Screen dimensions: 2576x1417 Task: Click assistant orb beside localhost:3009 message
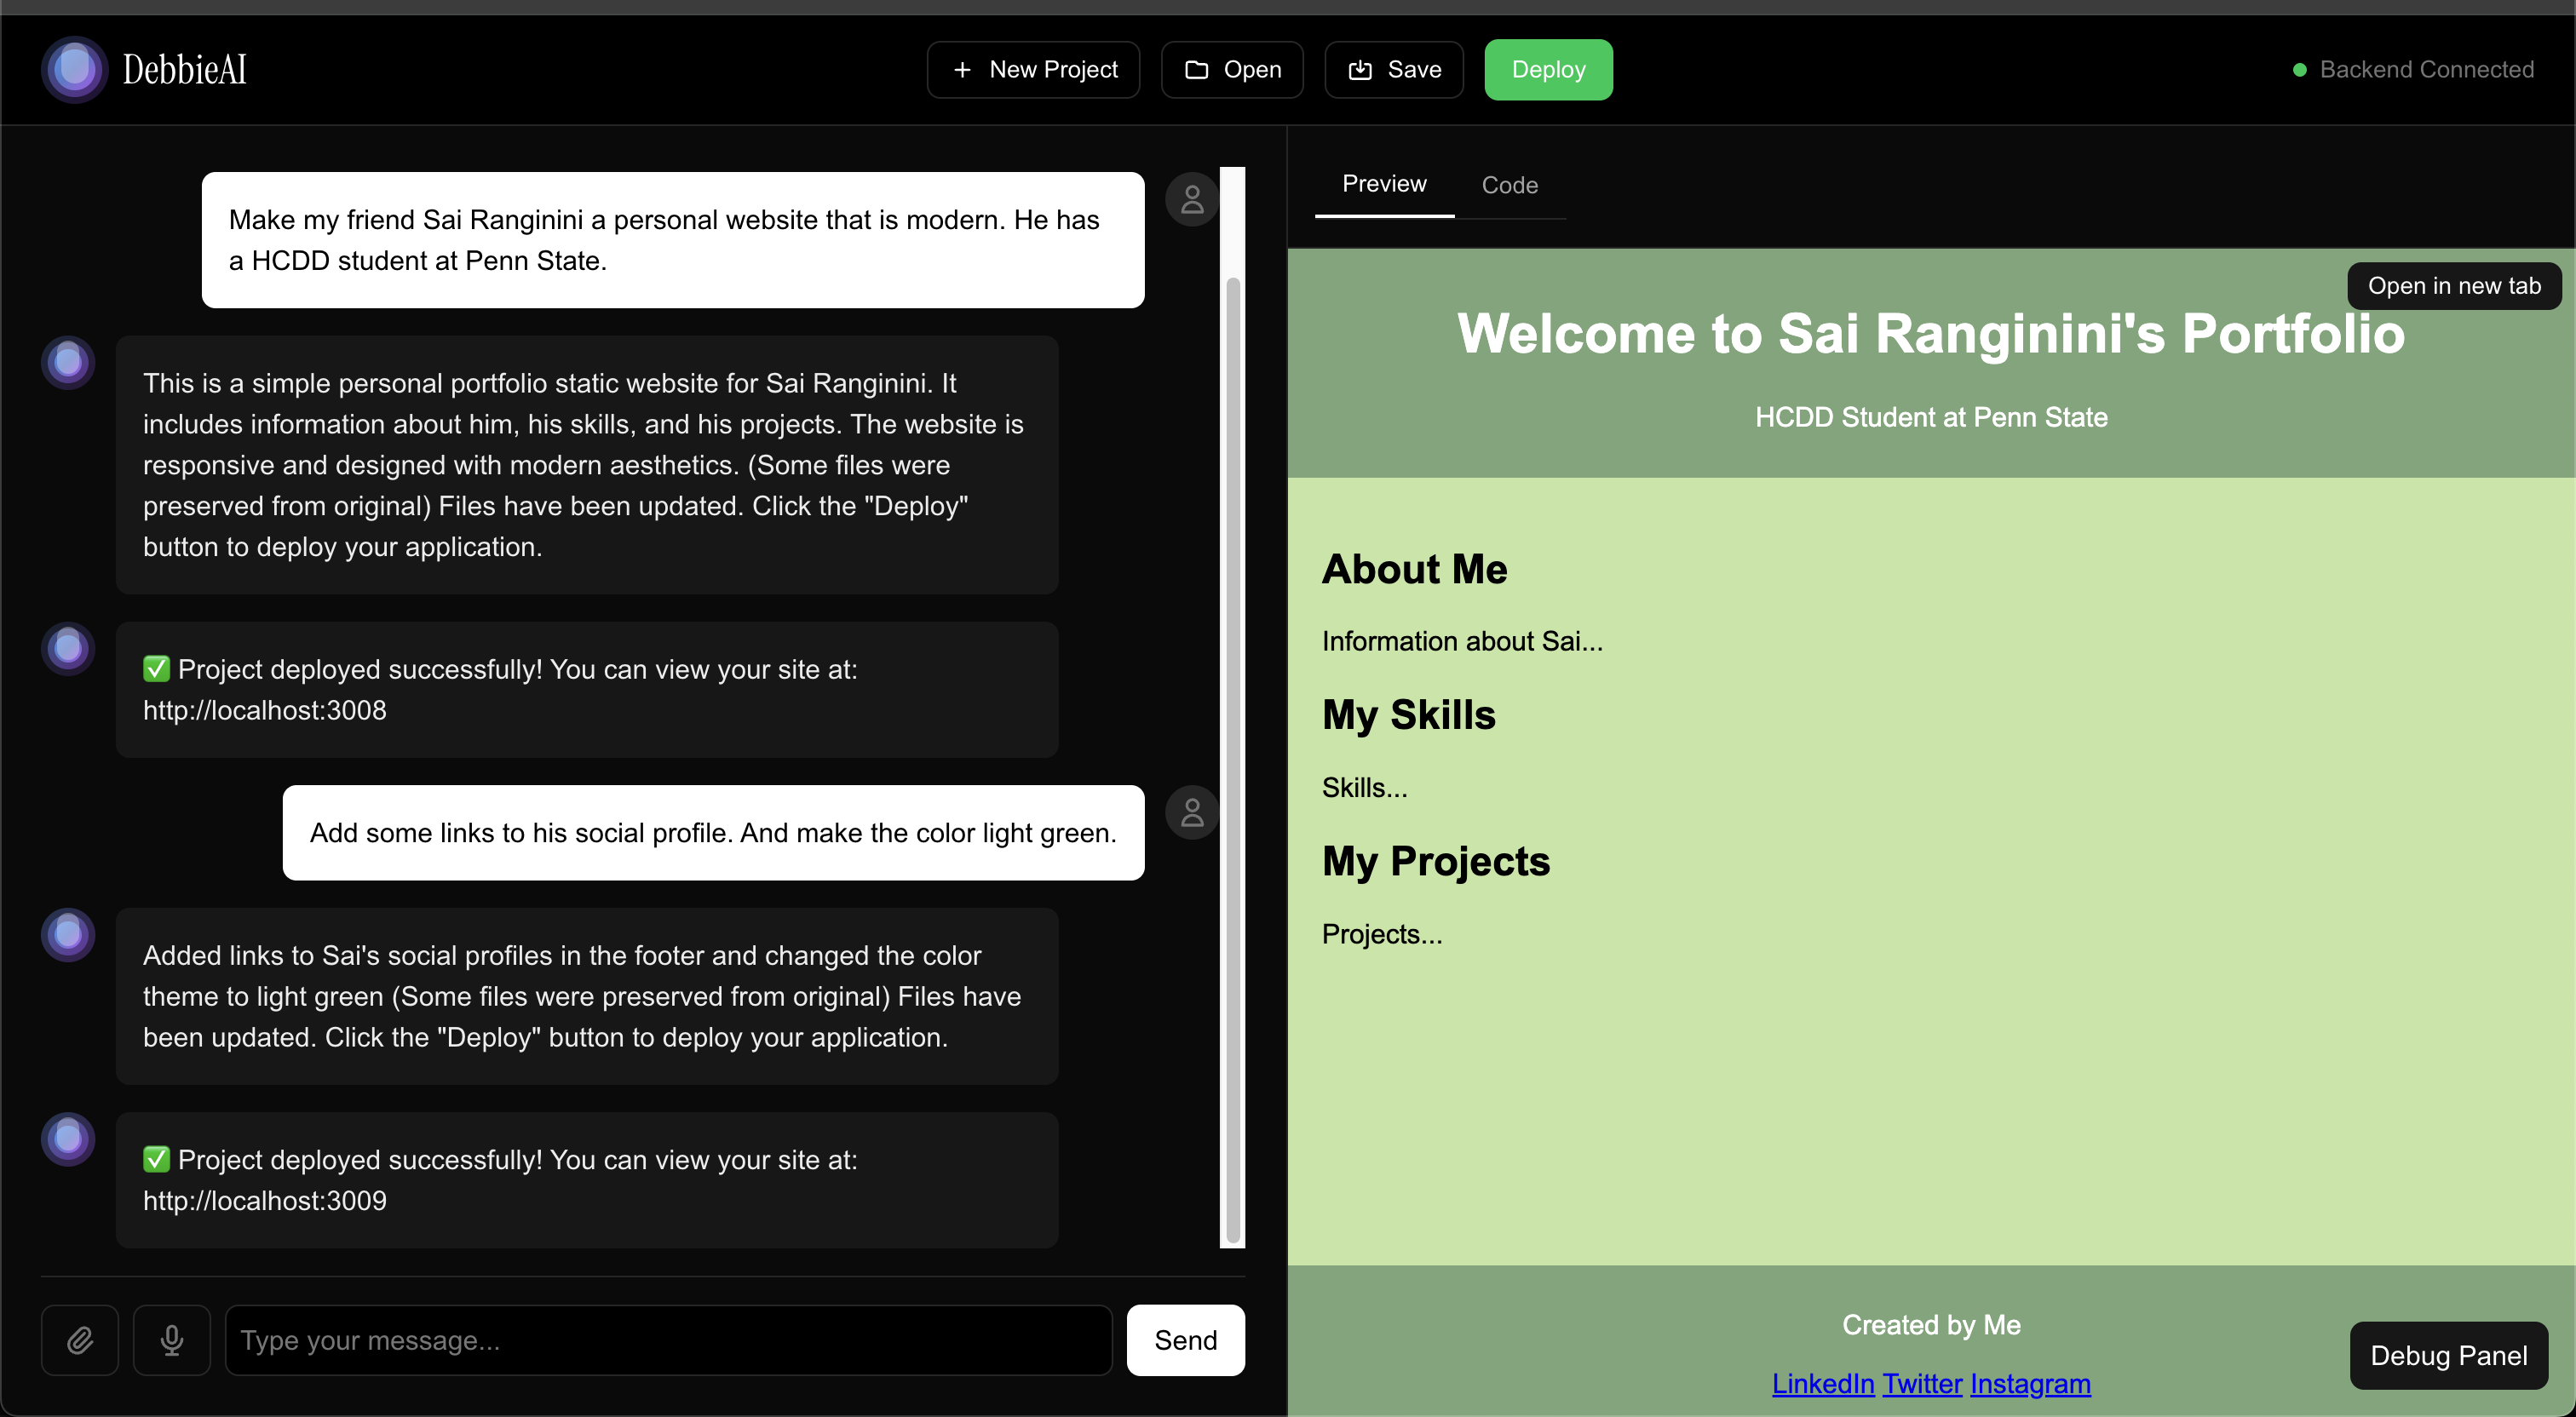point(68,1139)
